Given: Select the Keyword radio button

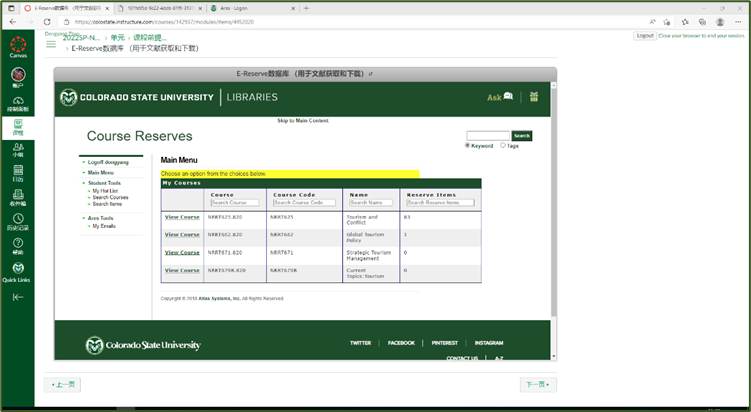Looking at the screenshot, I should click(468, 145).
